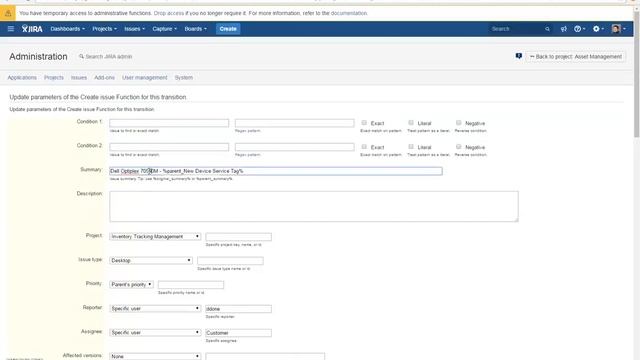Image resolution: width=640 pixels, height=360 pixels.
Task: Open the Assignee Specific user dropdown
Action: [x=155, y=332]
